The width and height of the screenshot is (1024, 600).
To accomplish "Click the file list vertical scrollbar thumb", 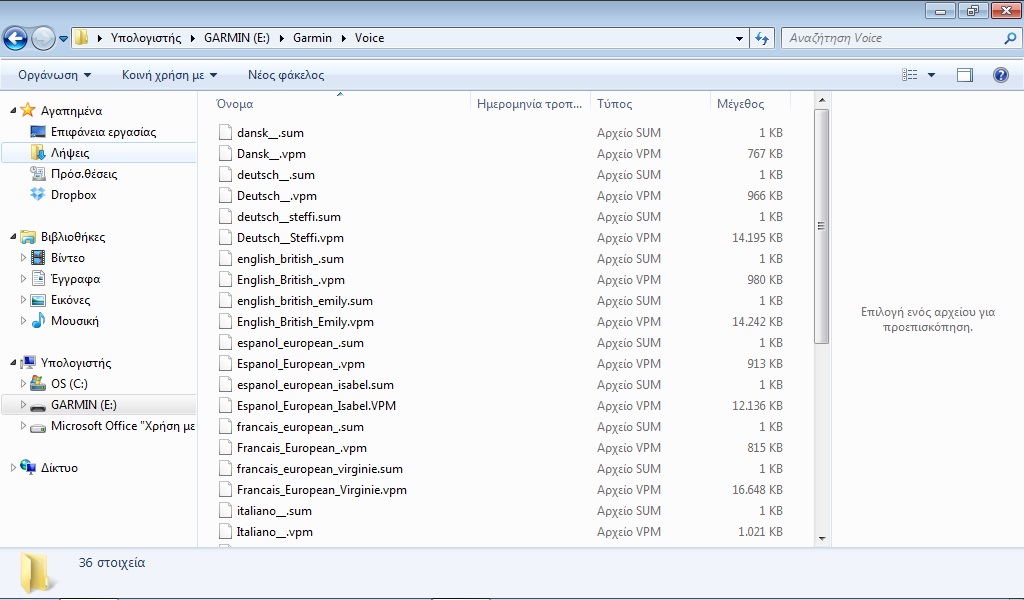I will (822, 226).
